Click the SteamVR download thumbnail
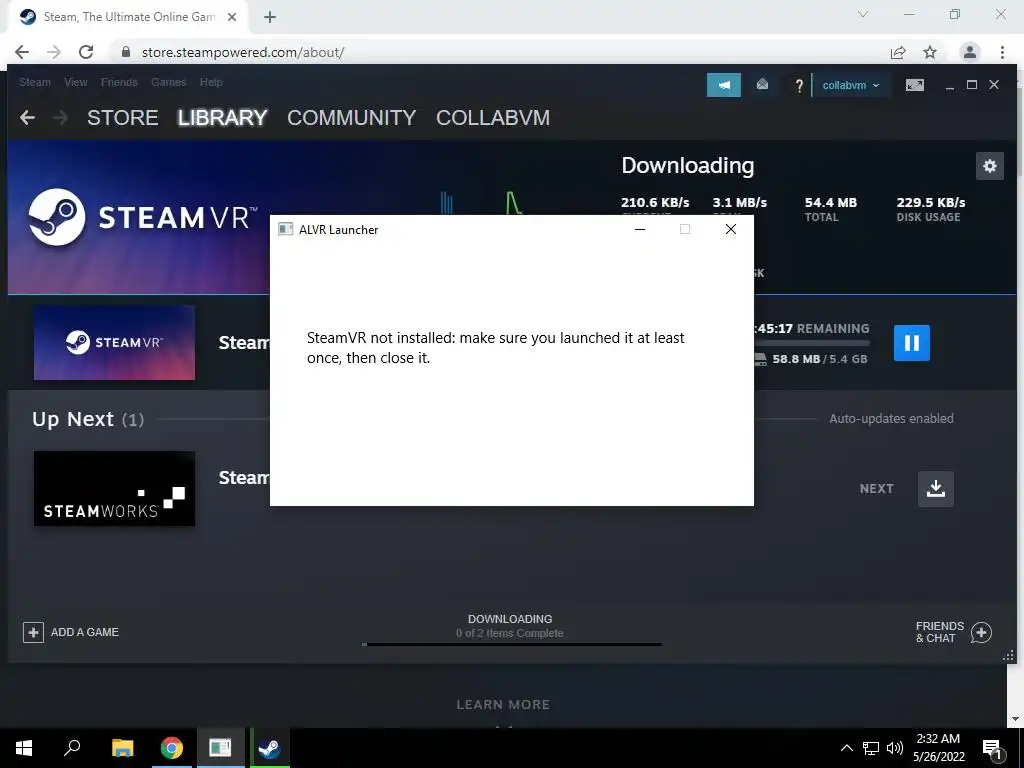Viewport: 1024px width, 768px height. [114, 343]
